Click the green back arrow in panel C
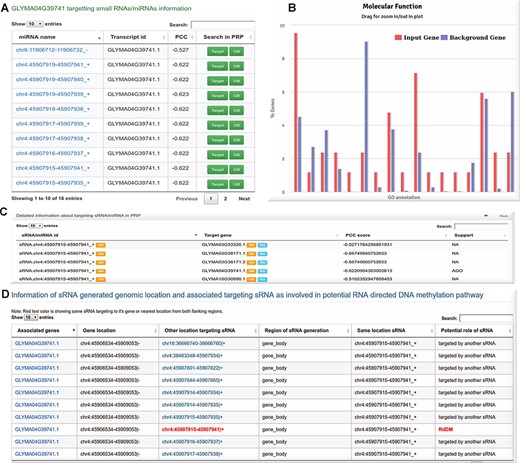Screen dimensions: 520x463 (486, 216)
